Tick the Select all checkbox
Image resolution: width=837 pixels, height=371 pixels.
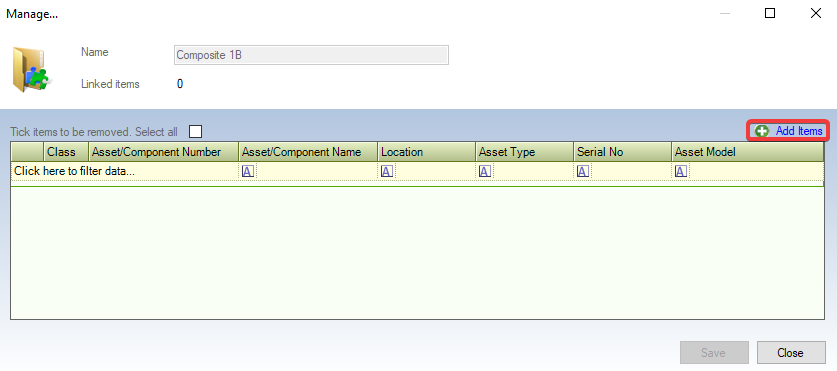point(196,131)
